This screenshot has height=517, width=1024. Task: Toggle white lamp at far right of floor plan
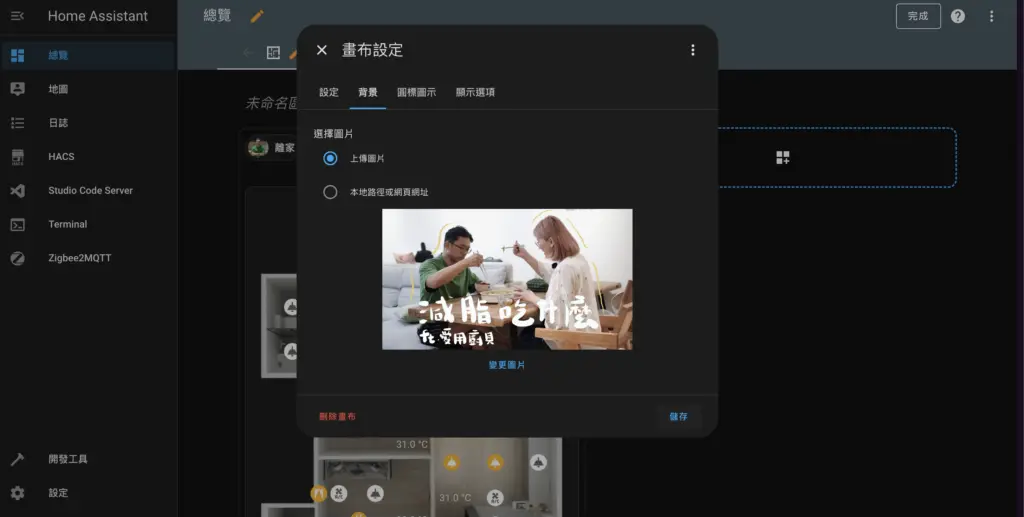[x=538, y=463]
